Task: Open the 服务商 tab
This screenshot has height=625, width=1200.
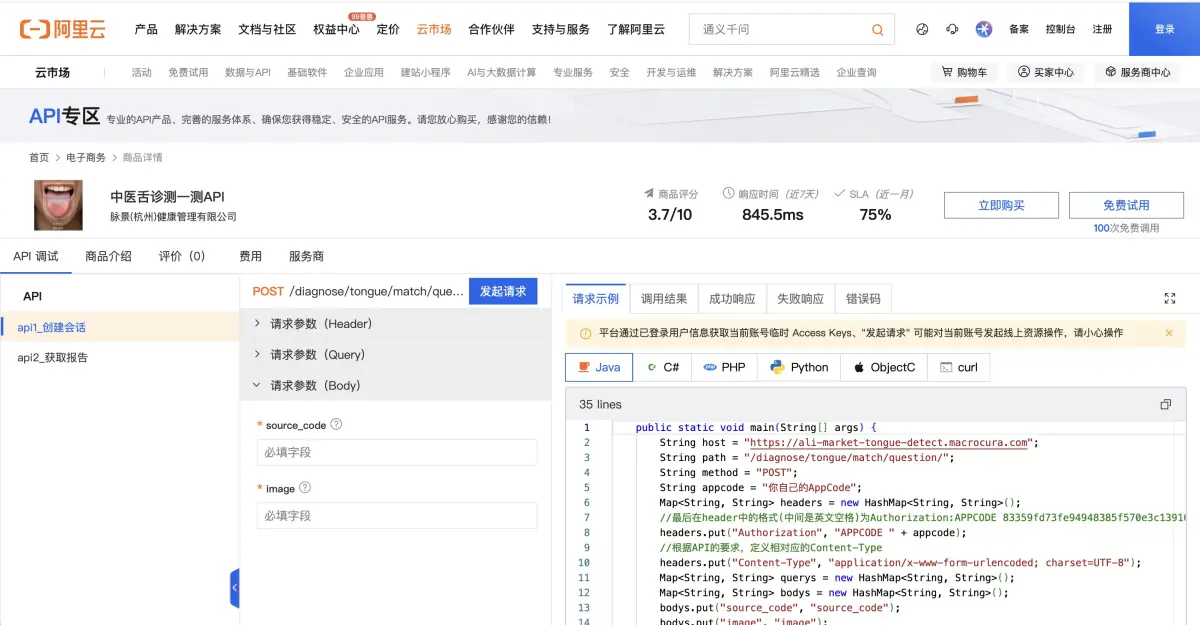Action: coord(306,256)
